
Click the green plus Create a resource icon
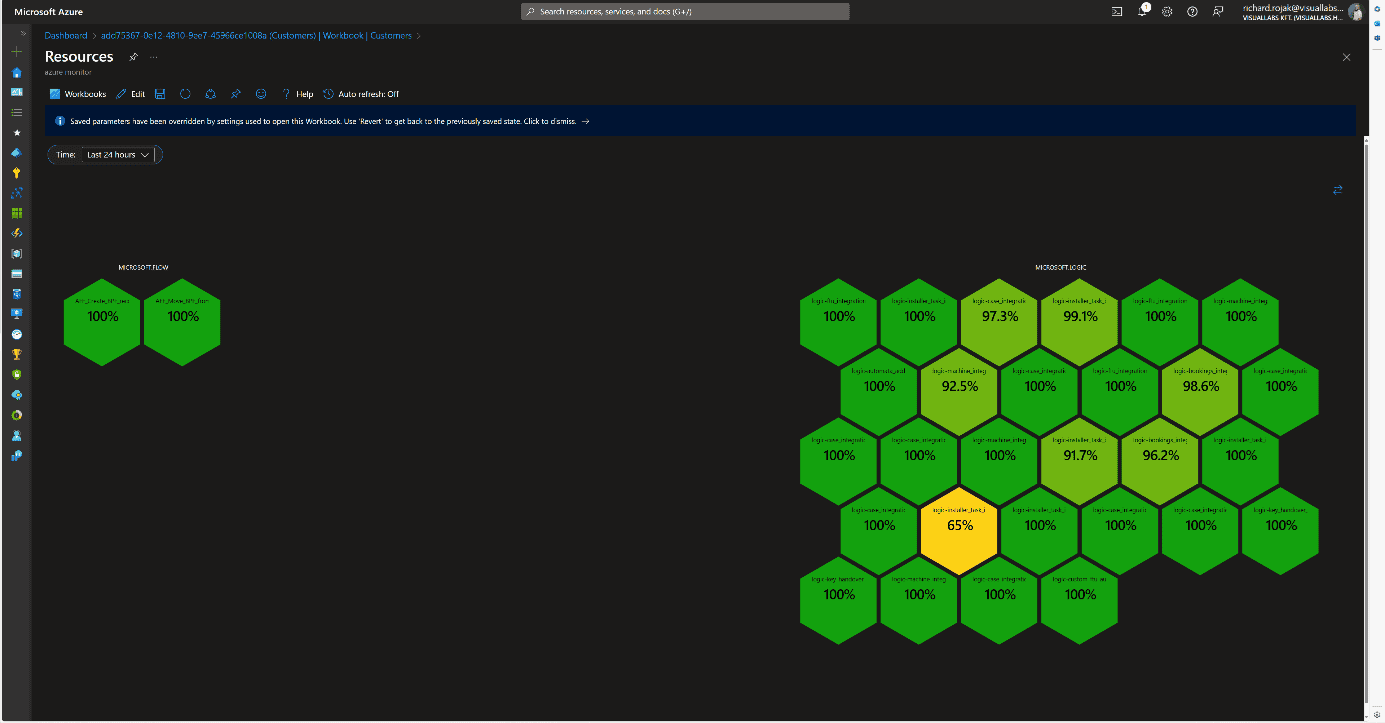point(16,51)
